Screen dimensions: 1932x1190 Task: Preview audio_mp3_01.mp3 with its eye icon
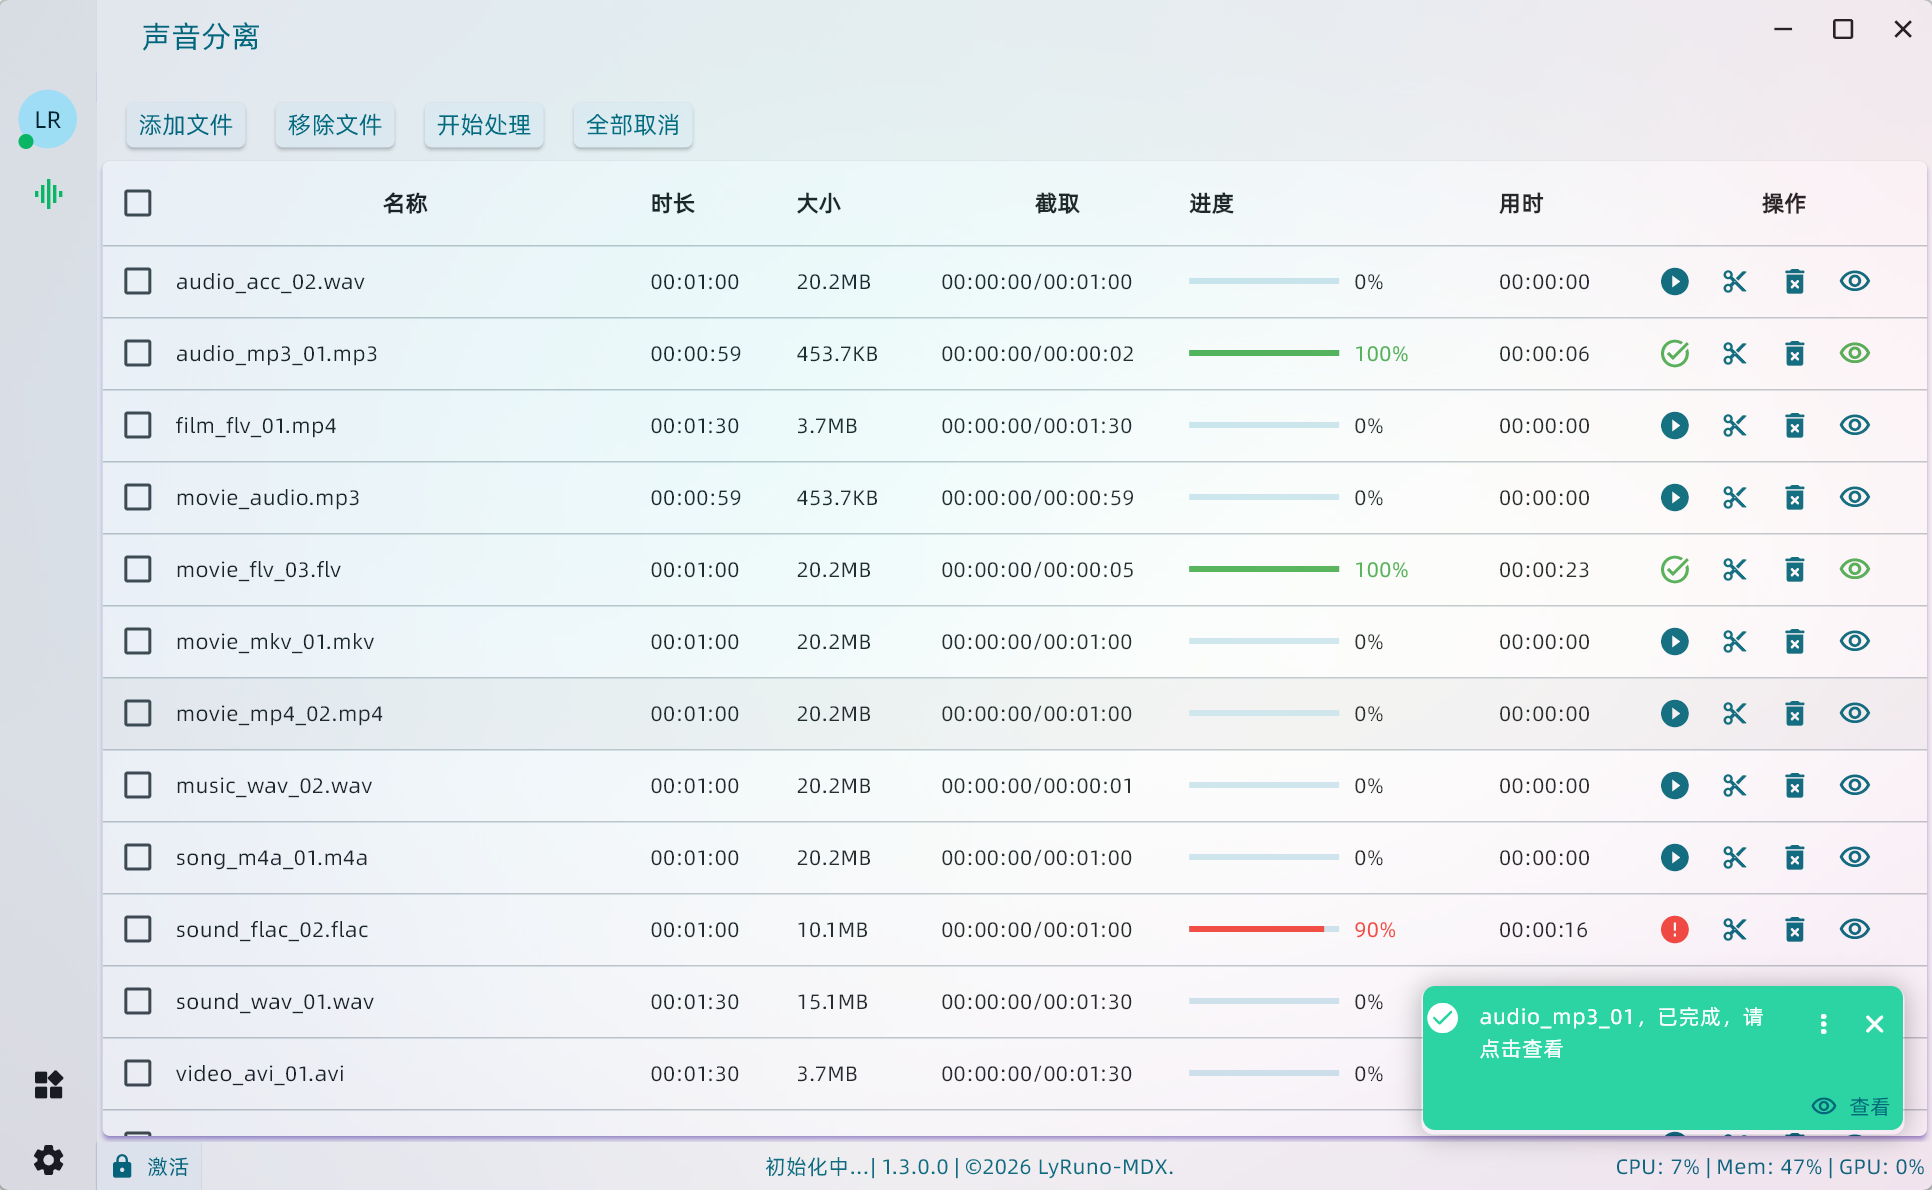(x=1854, y=353)
